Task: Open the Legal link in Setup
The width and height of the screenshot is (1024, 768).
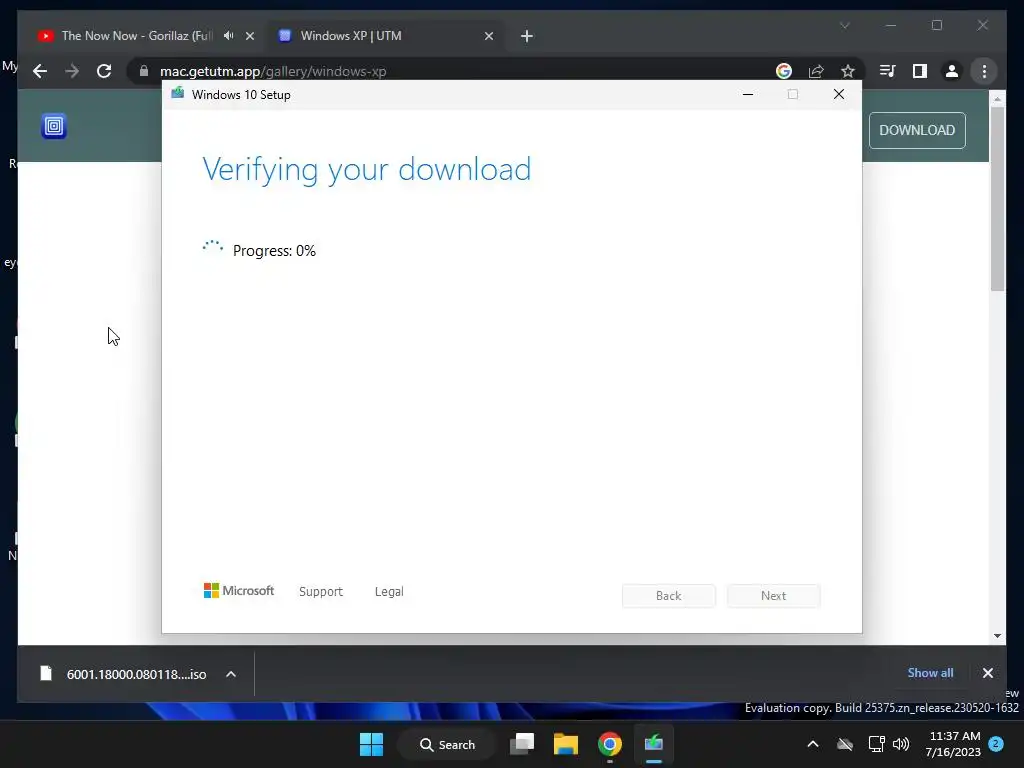Action: pyautogui.click(x=389, y=592)
